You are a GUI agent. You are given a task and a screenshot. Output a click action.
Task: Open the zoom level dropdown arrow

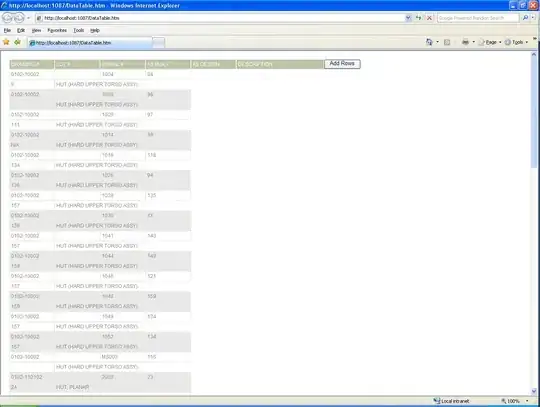(x=527, y=401)
